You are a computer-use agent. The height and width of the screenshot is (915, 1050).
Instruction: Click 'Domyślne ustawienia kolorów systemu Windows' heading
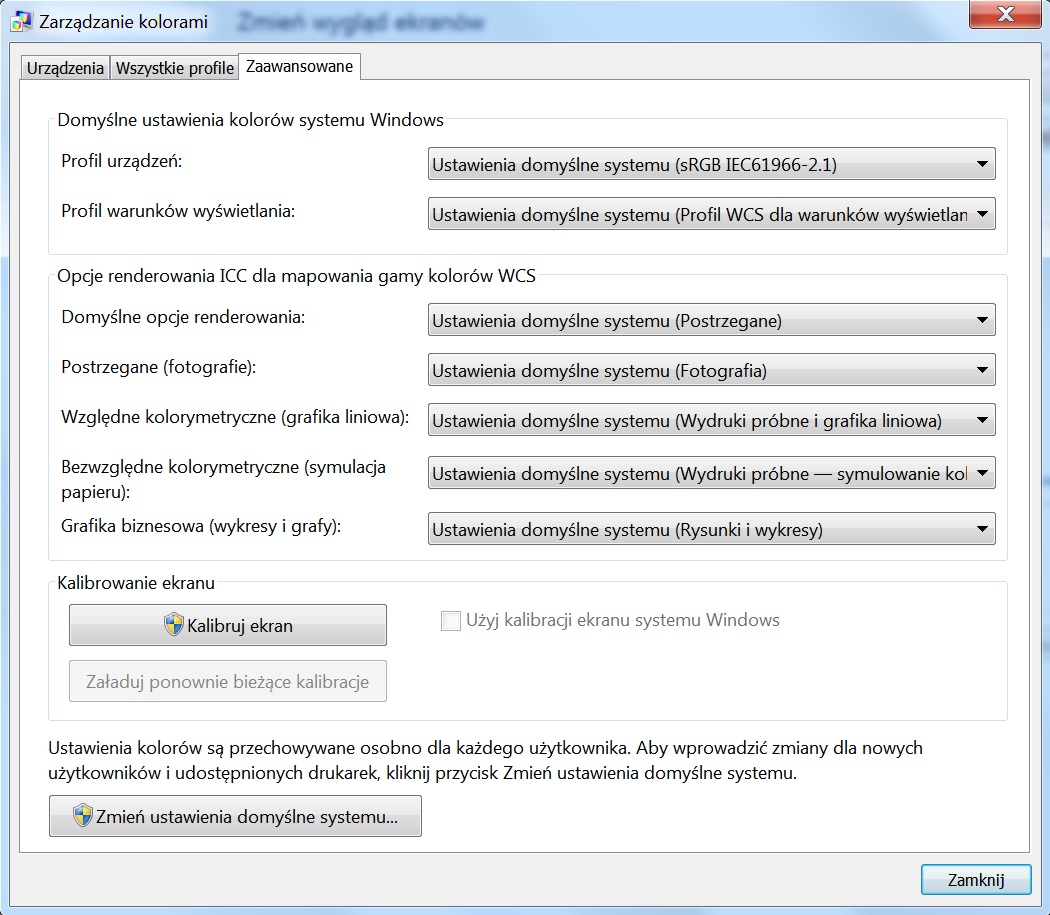pos(250,120)
